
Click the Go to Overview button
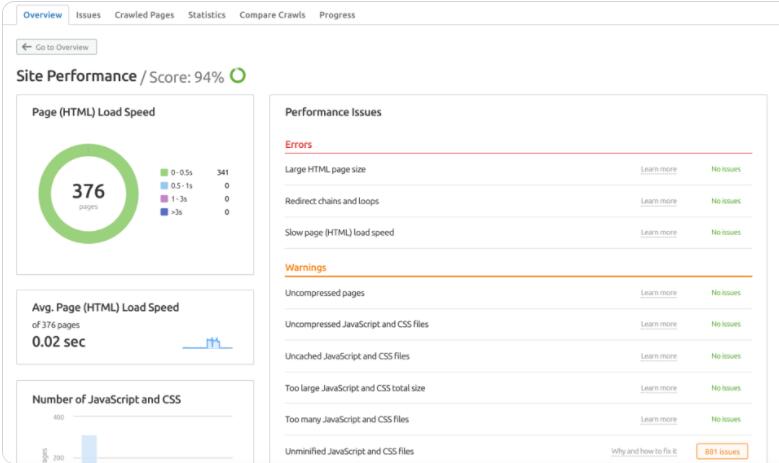57,47
